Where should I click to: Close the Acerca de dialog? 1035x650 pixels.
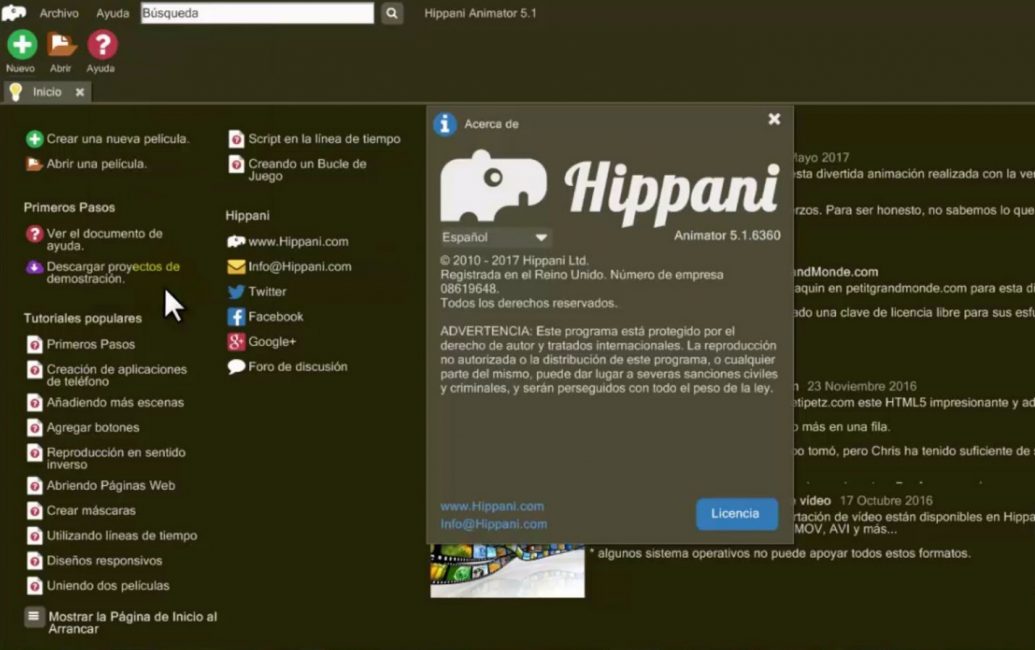(774, 119)
